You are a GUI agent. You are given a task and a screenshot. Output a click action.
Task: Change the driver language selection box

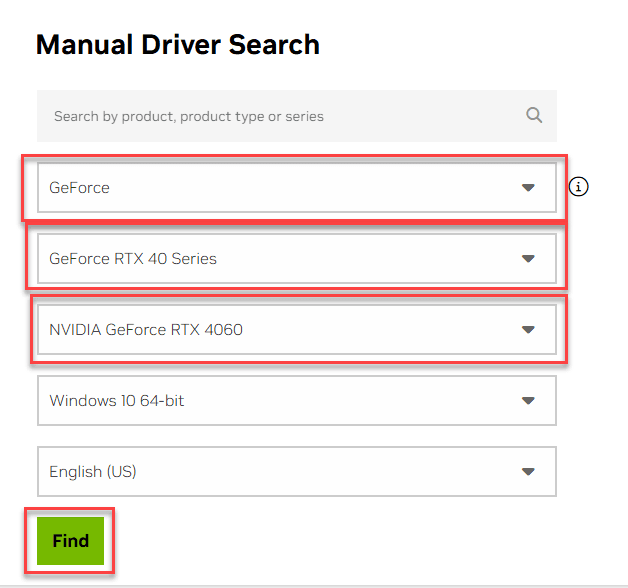tap(296, 471)
